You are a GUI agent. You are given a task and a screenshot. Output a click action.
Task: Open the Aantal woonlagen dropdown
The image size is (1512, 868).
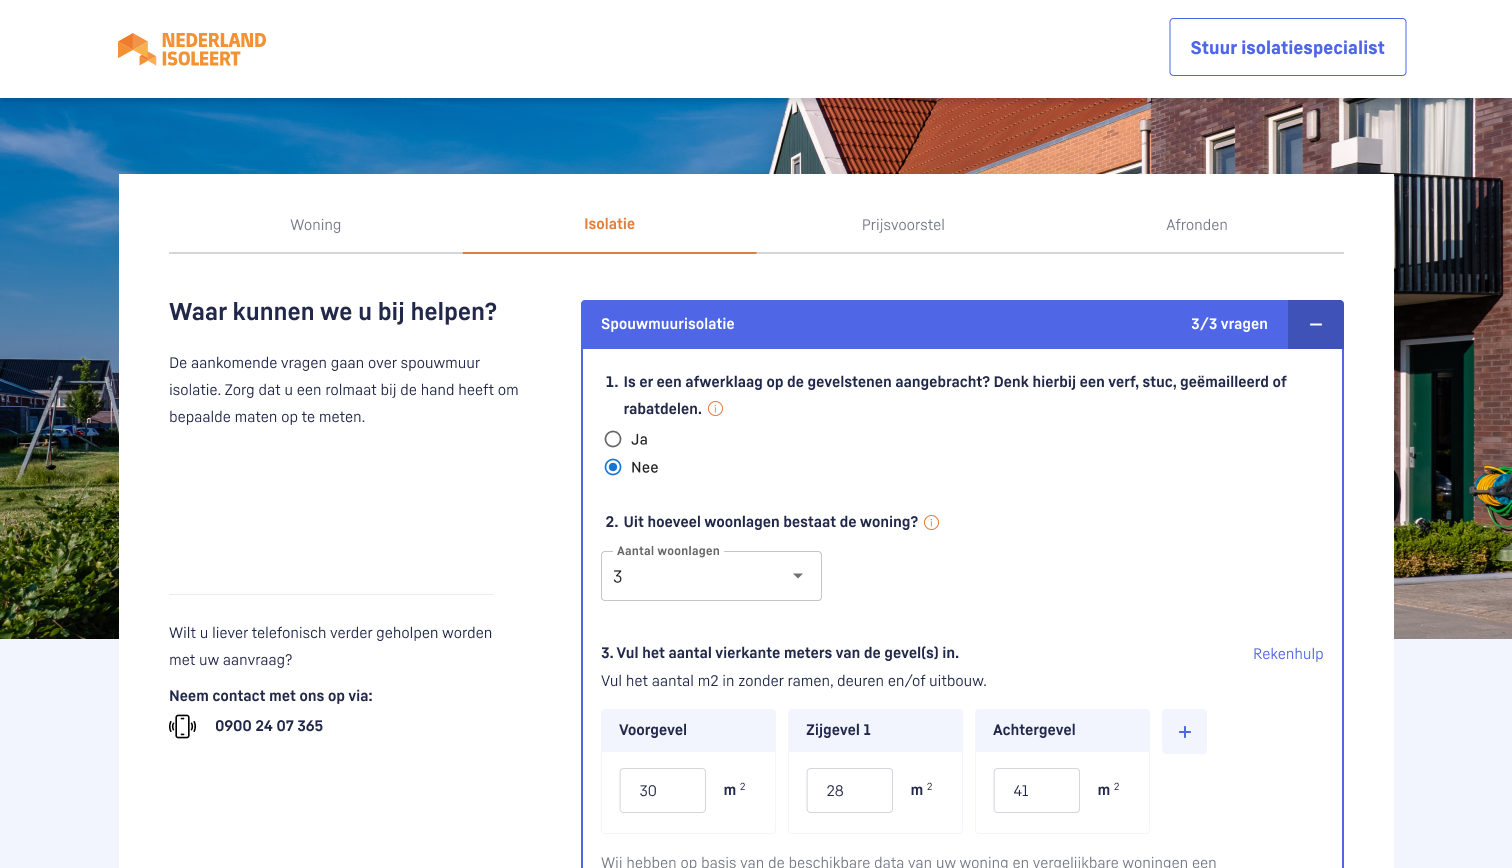[x=700, y=576]
